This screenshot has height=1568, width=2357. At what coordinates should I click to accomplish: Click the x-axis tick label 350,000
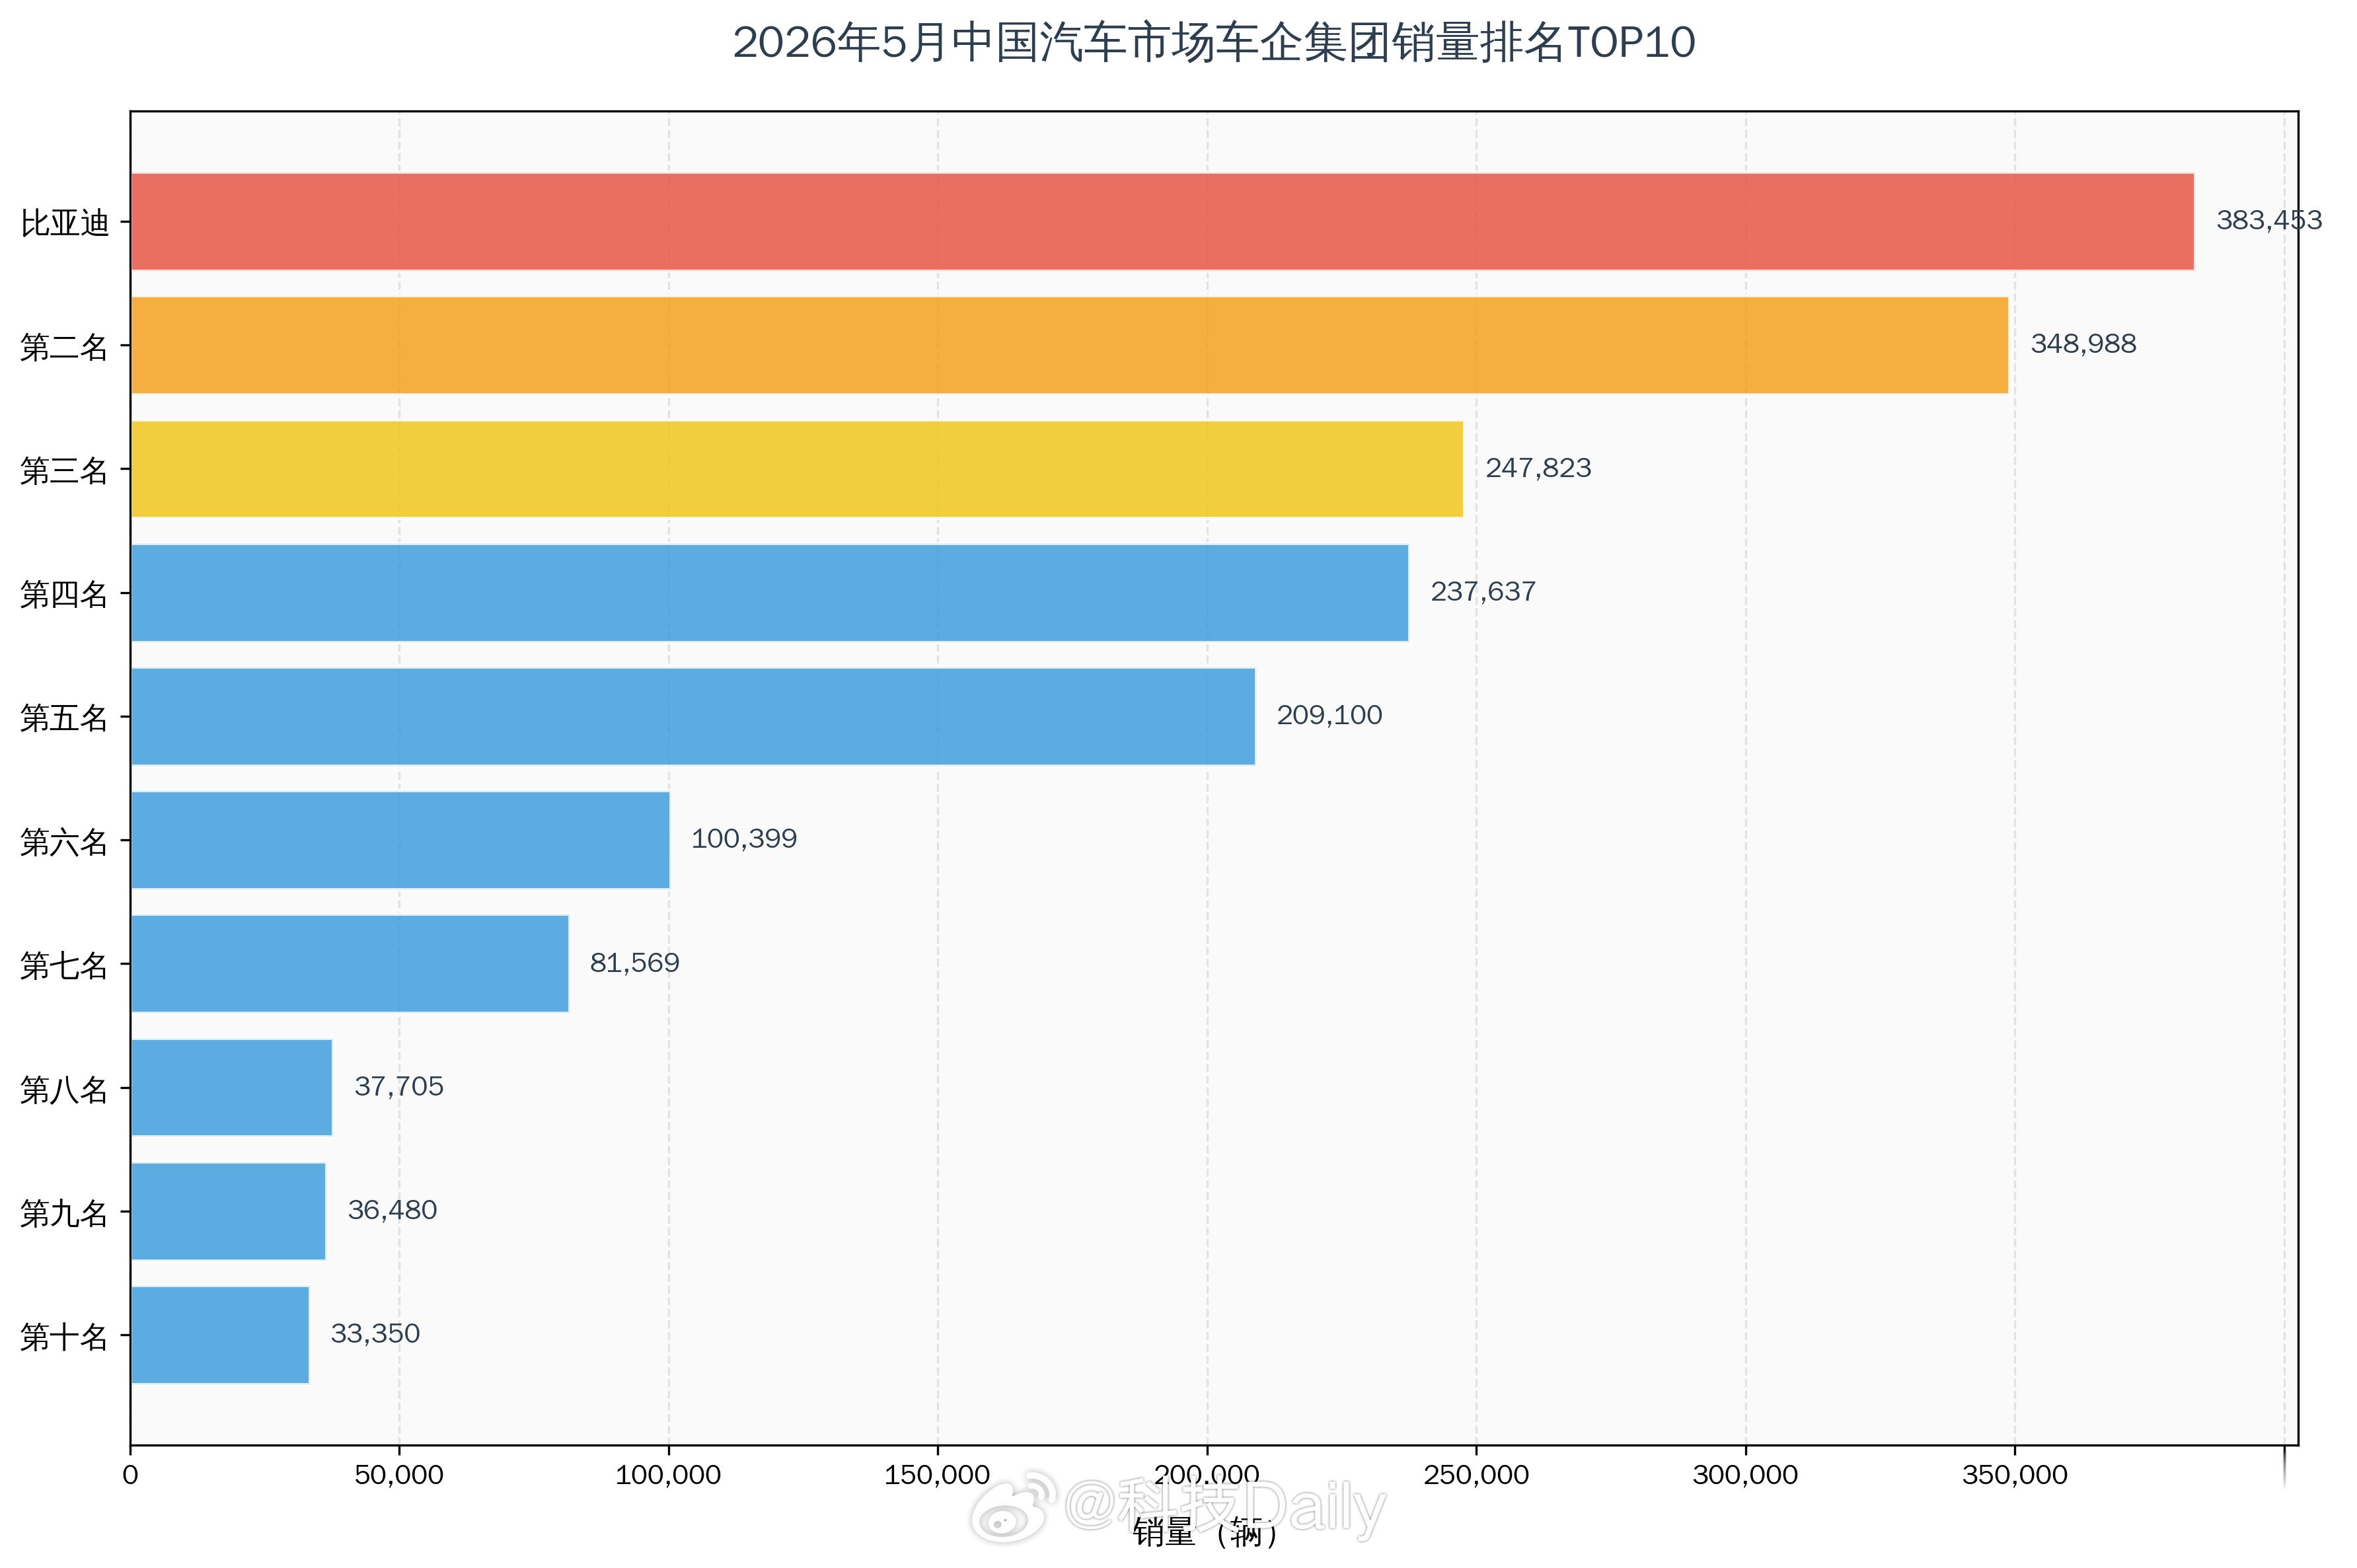click(2015, 1475)
